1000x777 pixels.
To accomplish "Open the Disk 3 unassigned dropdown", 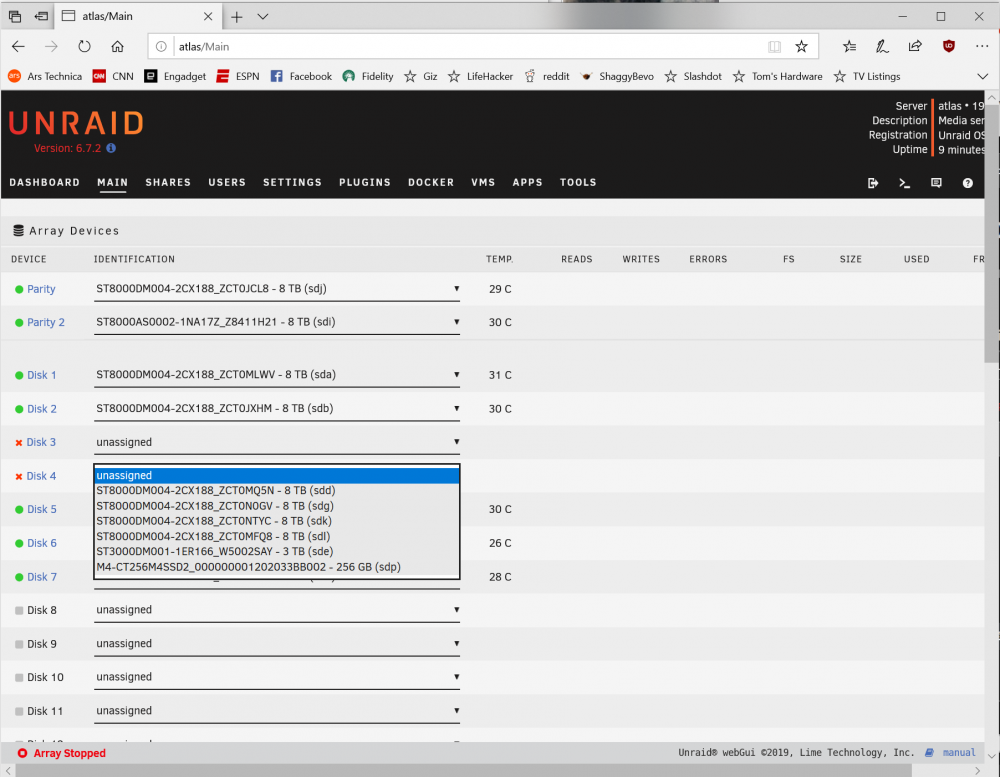I will [277, 442].
